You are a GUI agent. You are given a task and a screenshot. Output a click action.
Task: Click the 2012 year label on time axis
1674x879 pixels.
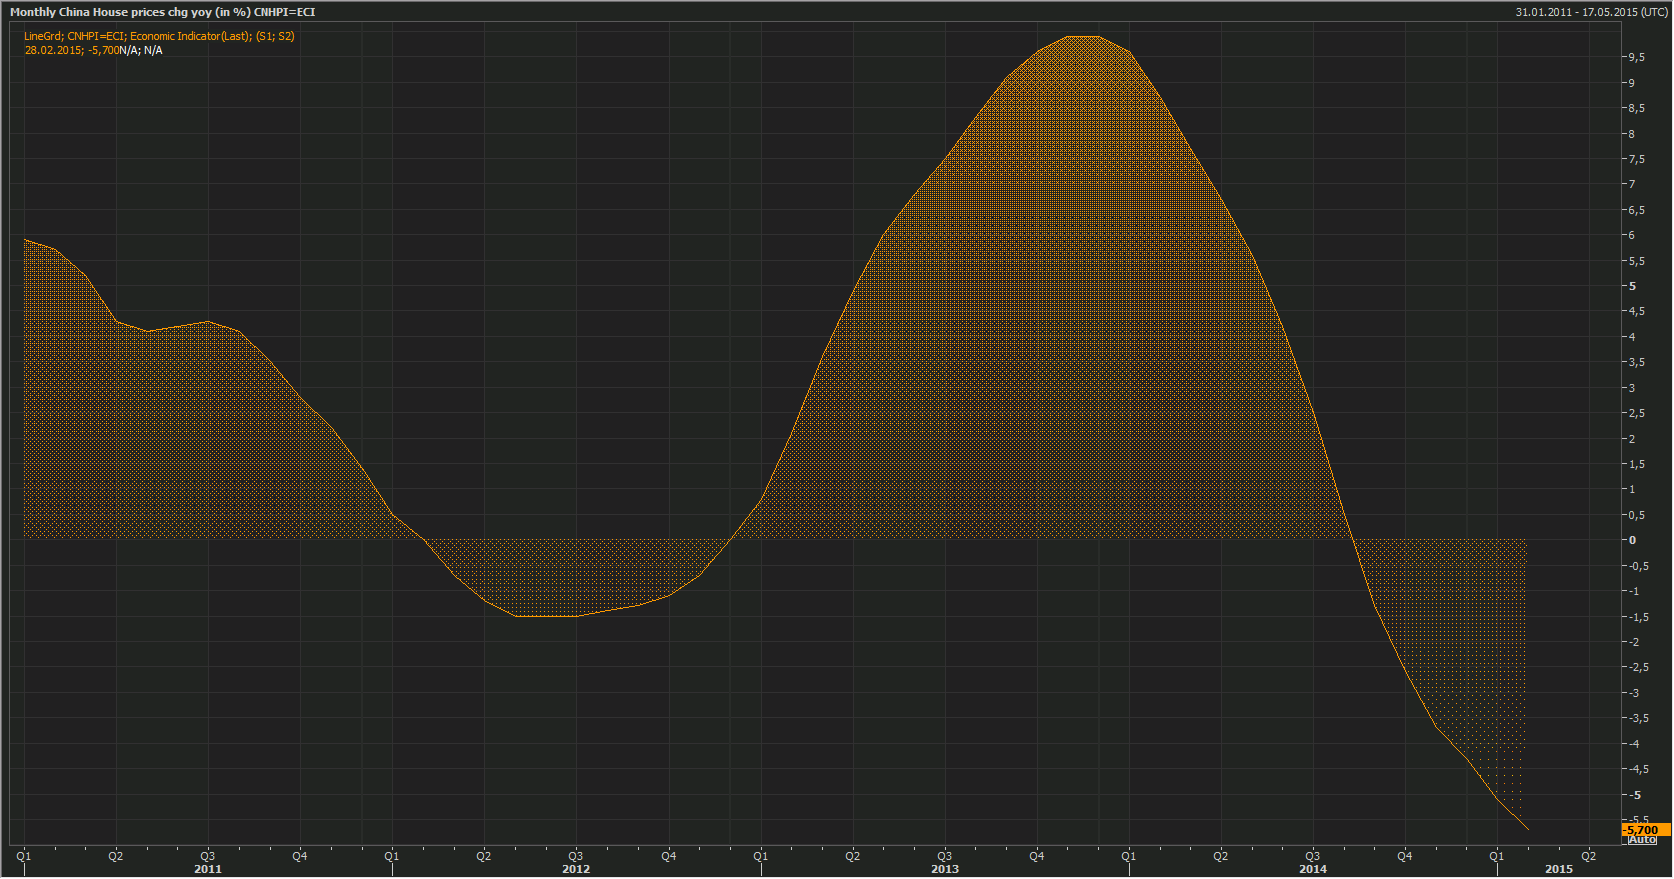tap(576, 869)
